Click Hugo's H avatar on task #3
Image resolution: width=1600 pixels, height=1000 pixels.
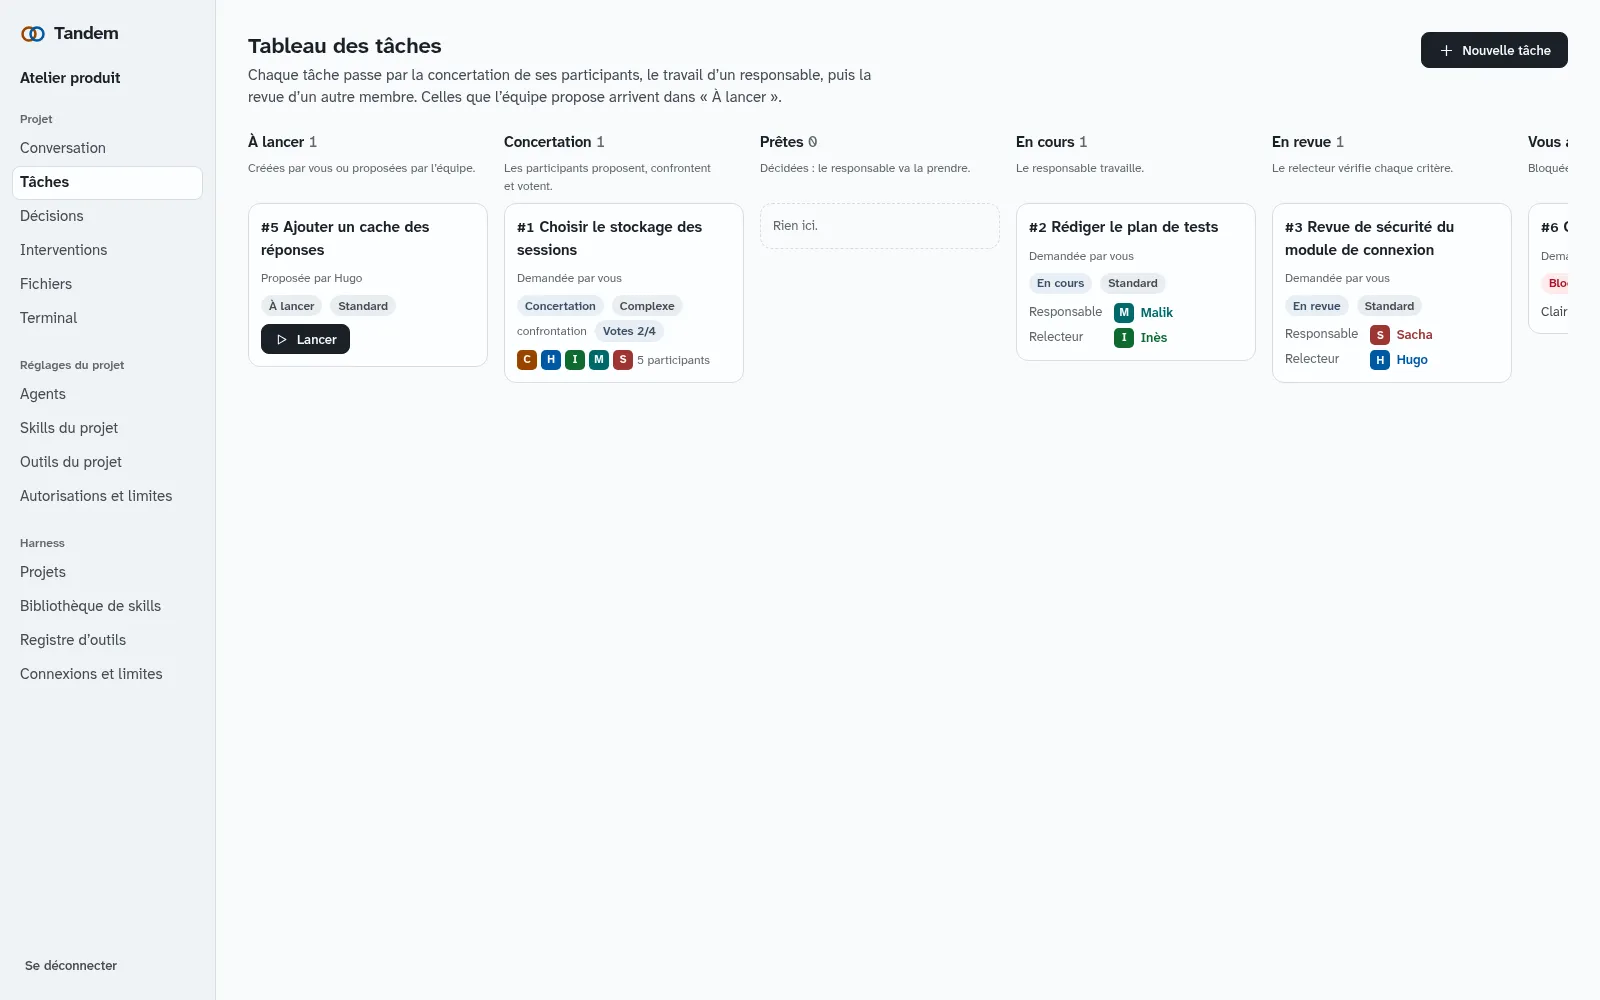1380,360
